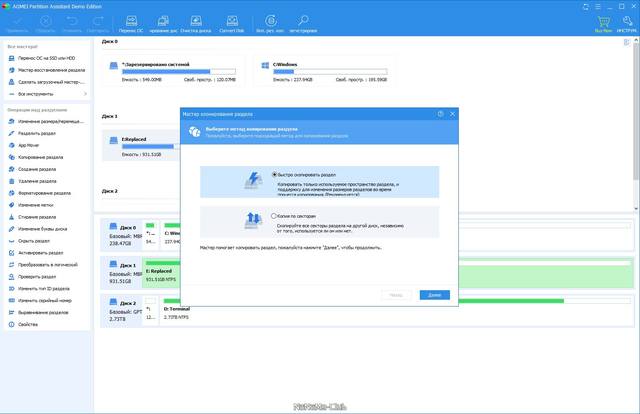640x414 pixels.
Task: Click the scroll up arrow of the disk list
Action: pos(636,40)
